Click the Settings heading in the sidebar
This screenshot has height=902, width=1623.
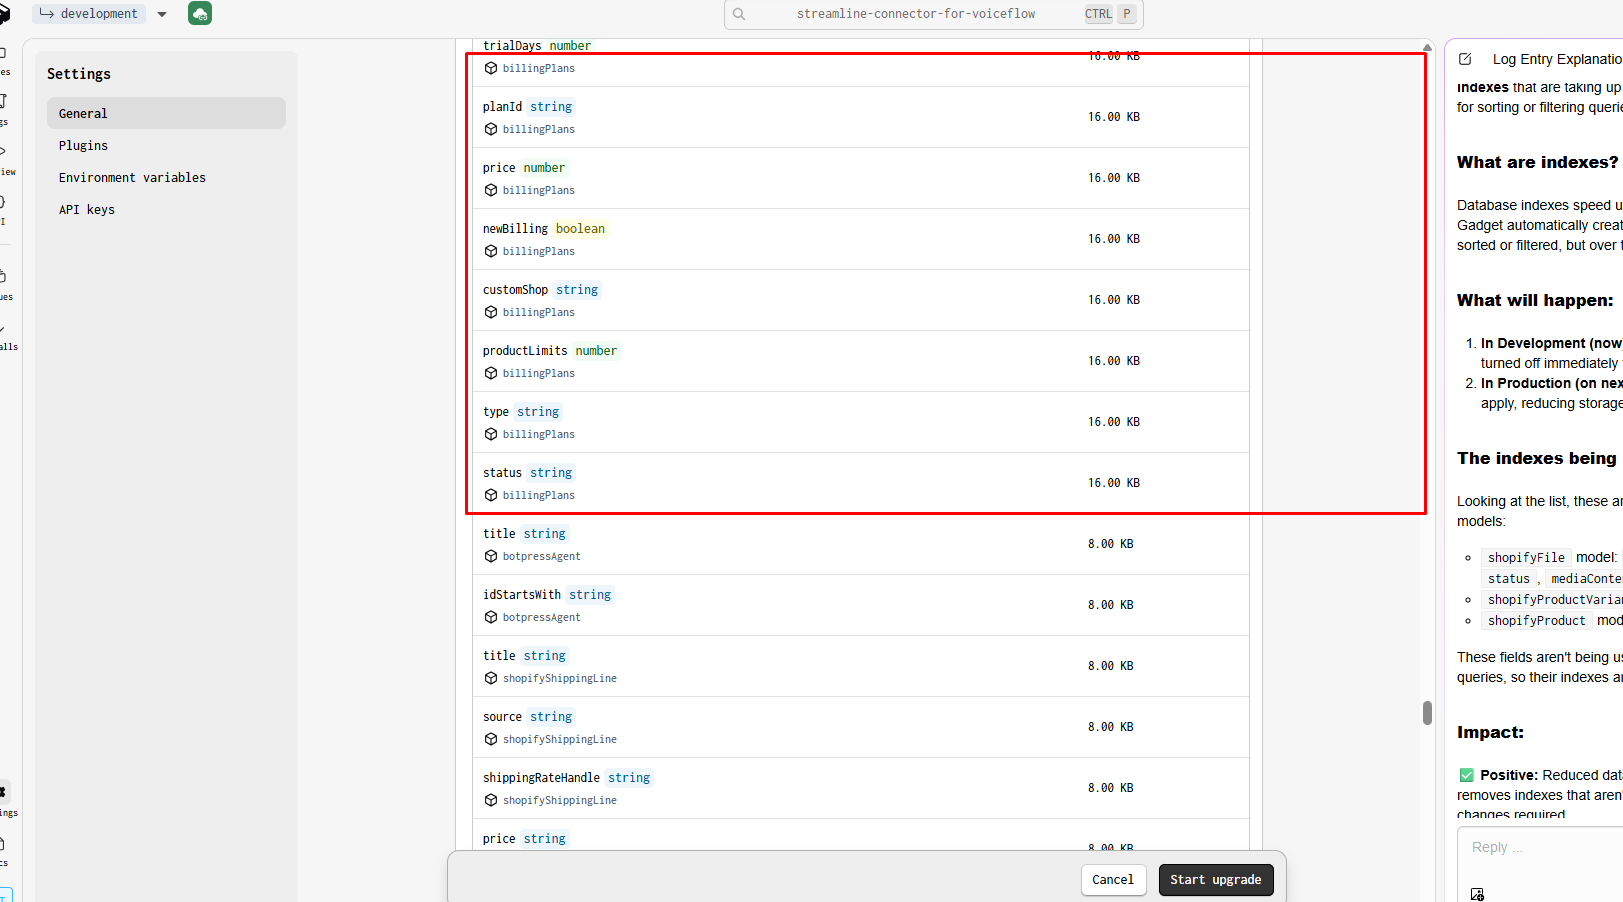point(79,74)
